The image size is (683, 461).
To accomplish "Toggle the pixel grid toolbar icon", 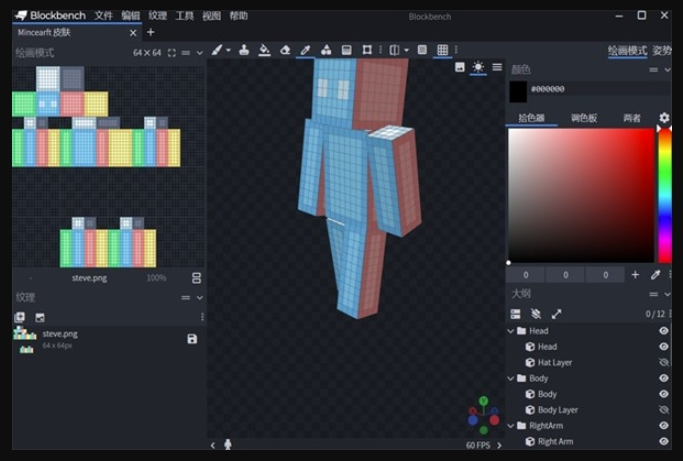I will [442, 50].
